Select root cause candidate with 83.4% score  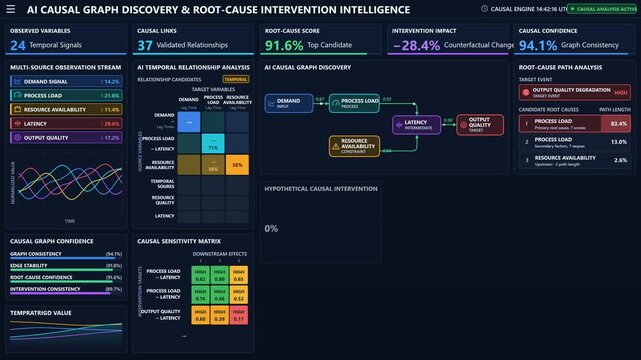[x=575, y=123]
